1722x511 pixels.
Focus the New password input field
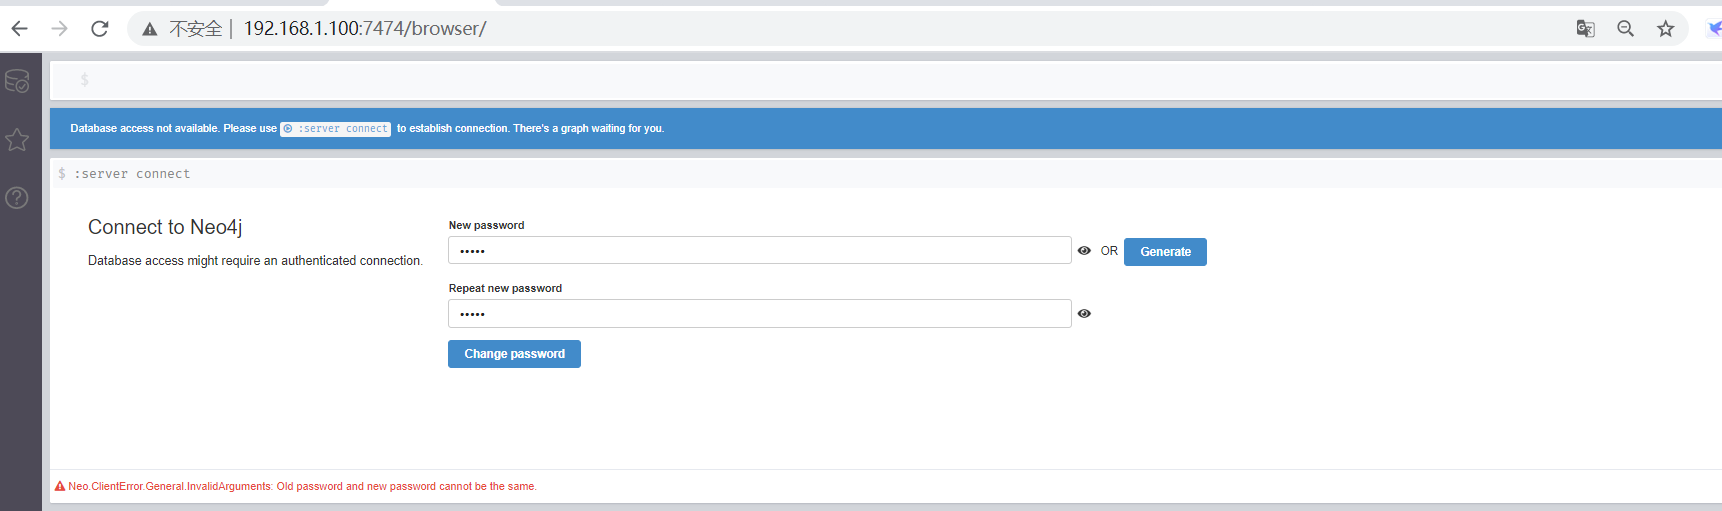click(760, 250)
